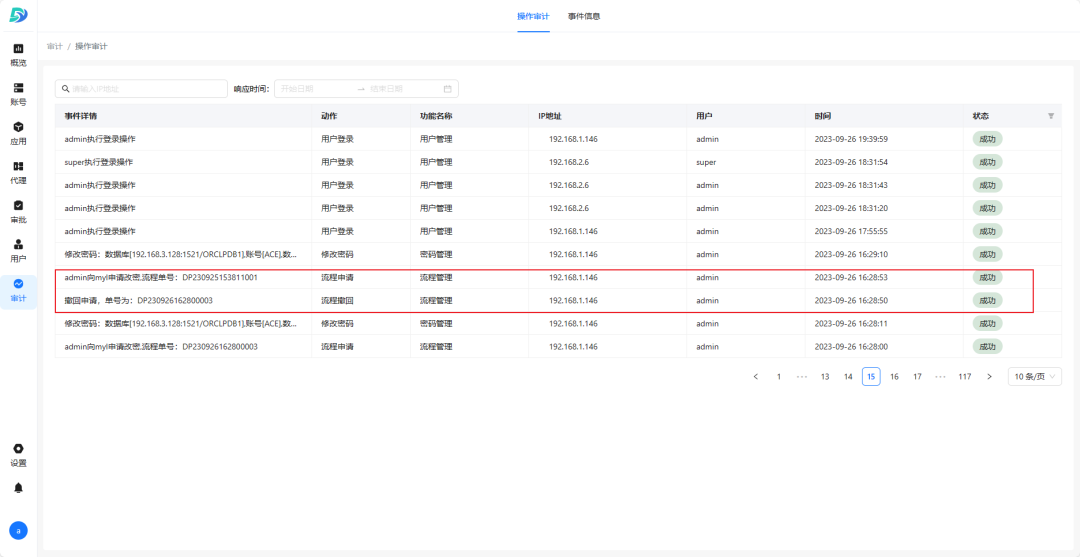Click timestamp 2023-09-26 18:31:20
Viewport: 1080px width, 557px height.
pyautogui.click(x=851, y=208)
